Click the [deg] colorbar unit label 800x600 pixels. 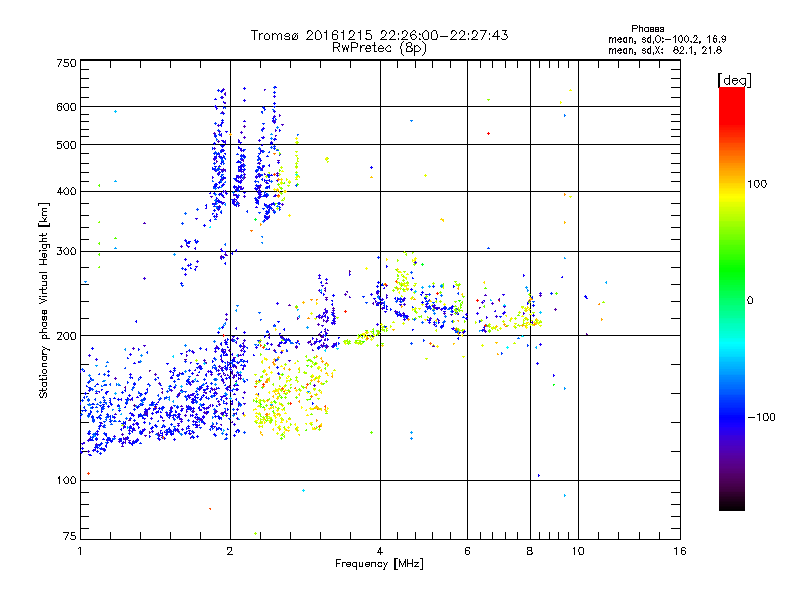pos(734,80)
